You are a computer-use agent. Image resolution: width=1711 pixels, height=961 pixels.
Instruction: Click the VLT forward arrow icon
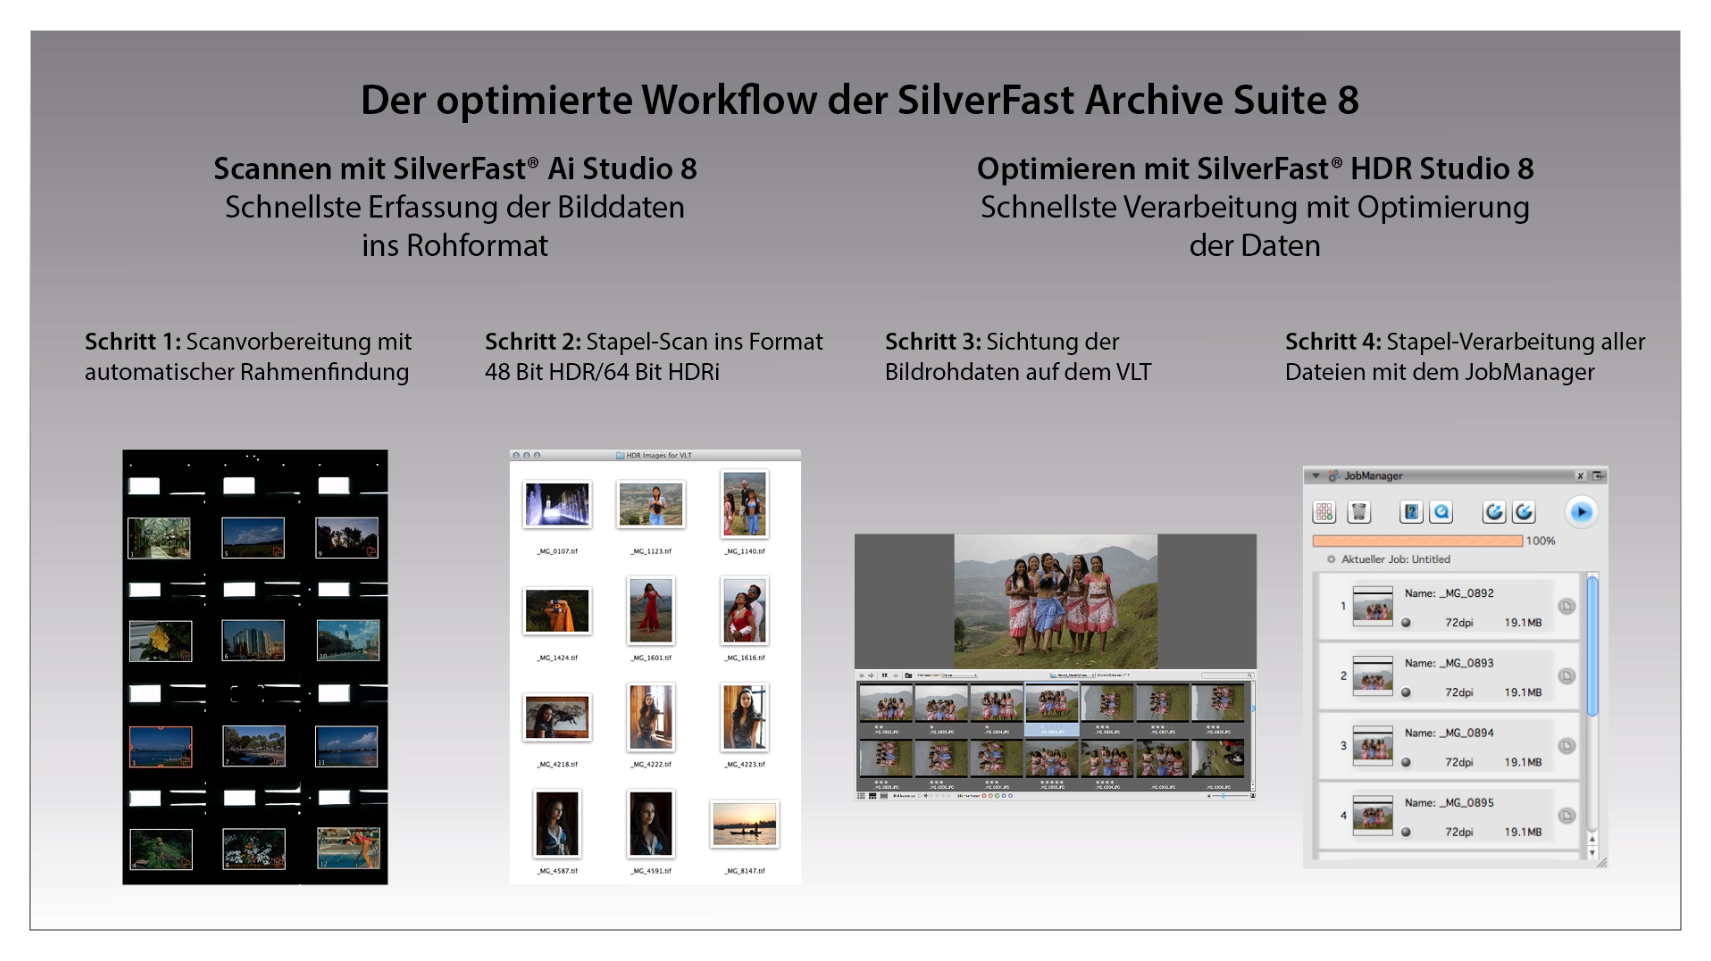tap(871, 676)
